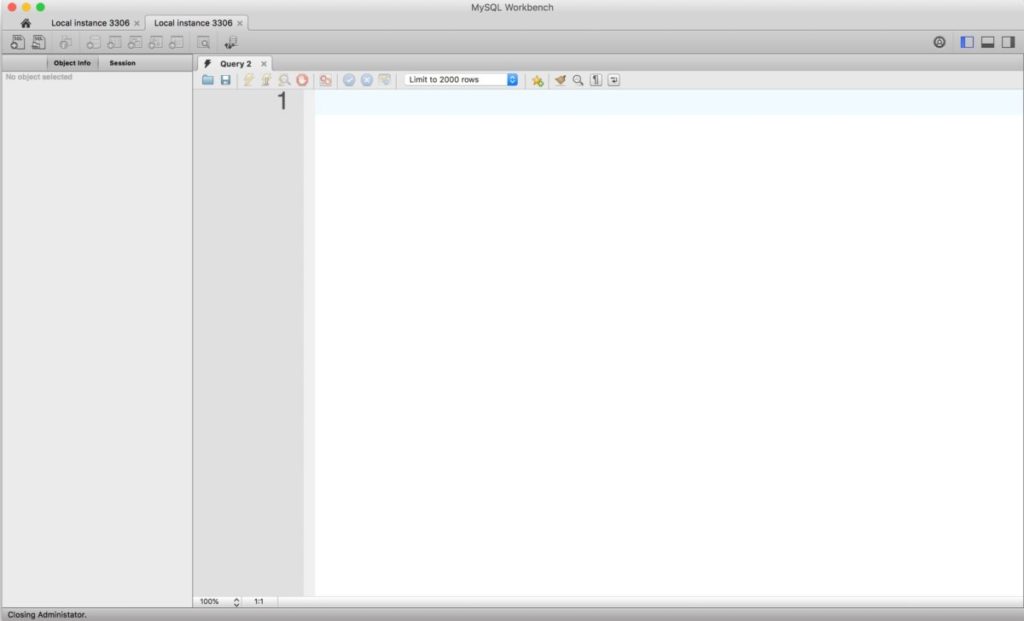Click the Home icon tab
The width and height of the screenshot is (1024, 621).
point(25,22)
